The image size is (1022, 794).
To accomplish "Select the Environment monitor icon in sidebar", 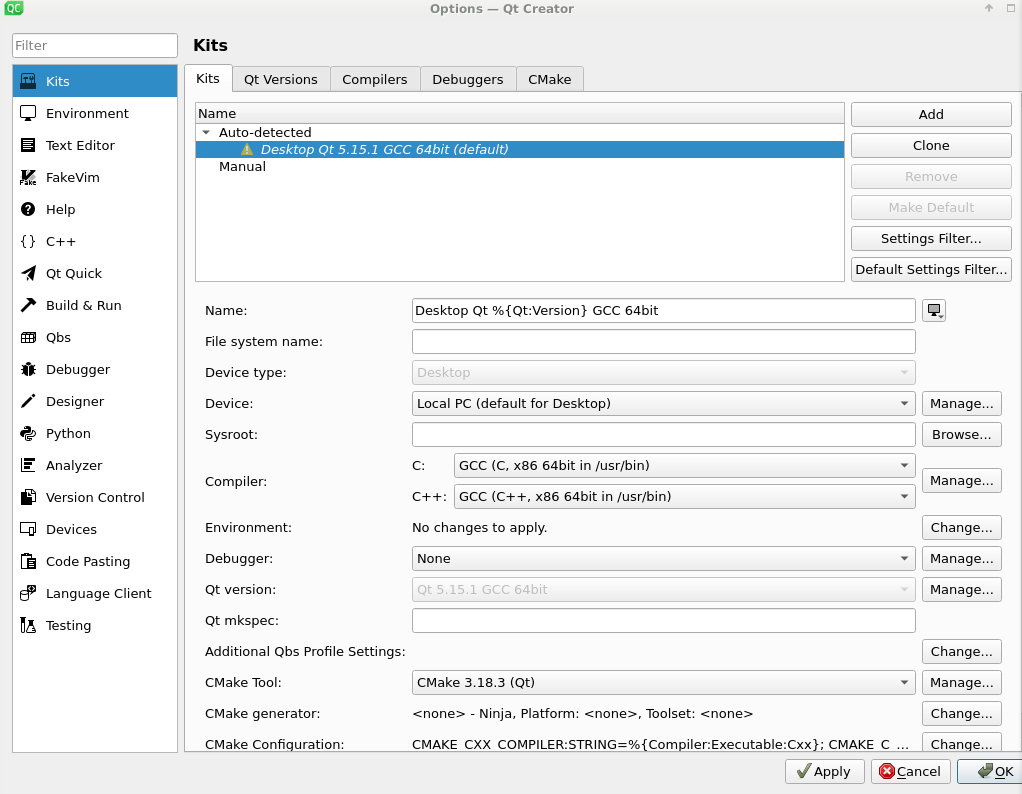I will 28,113.
